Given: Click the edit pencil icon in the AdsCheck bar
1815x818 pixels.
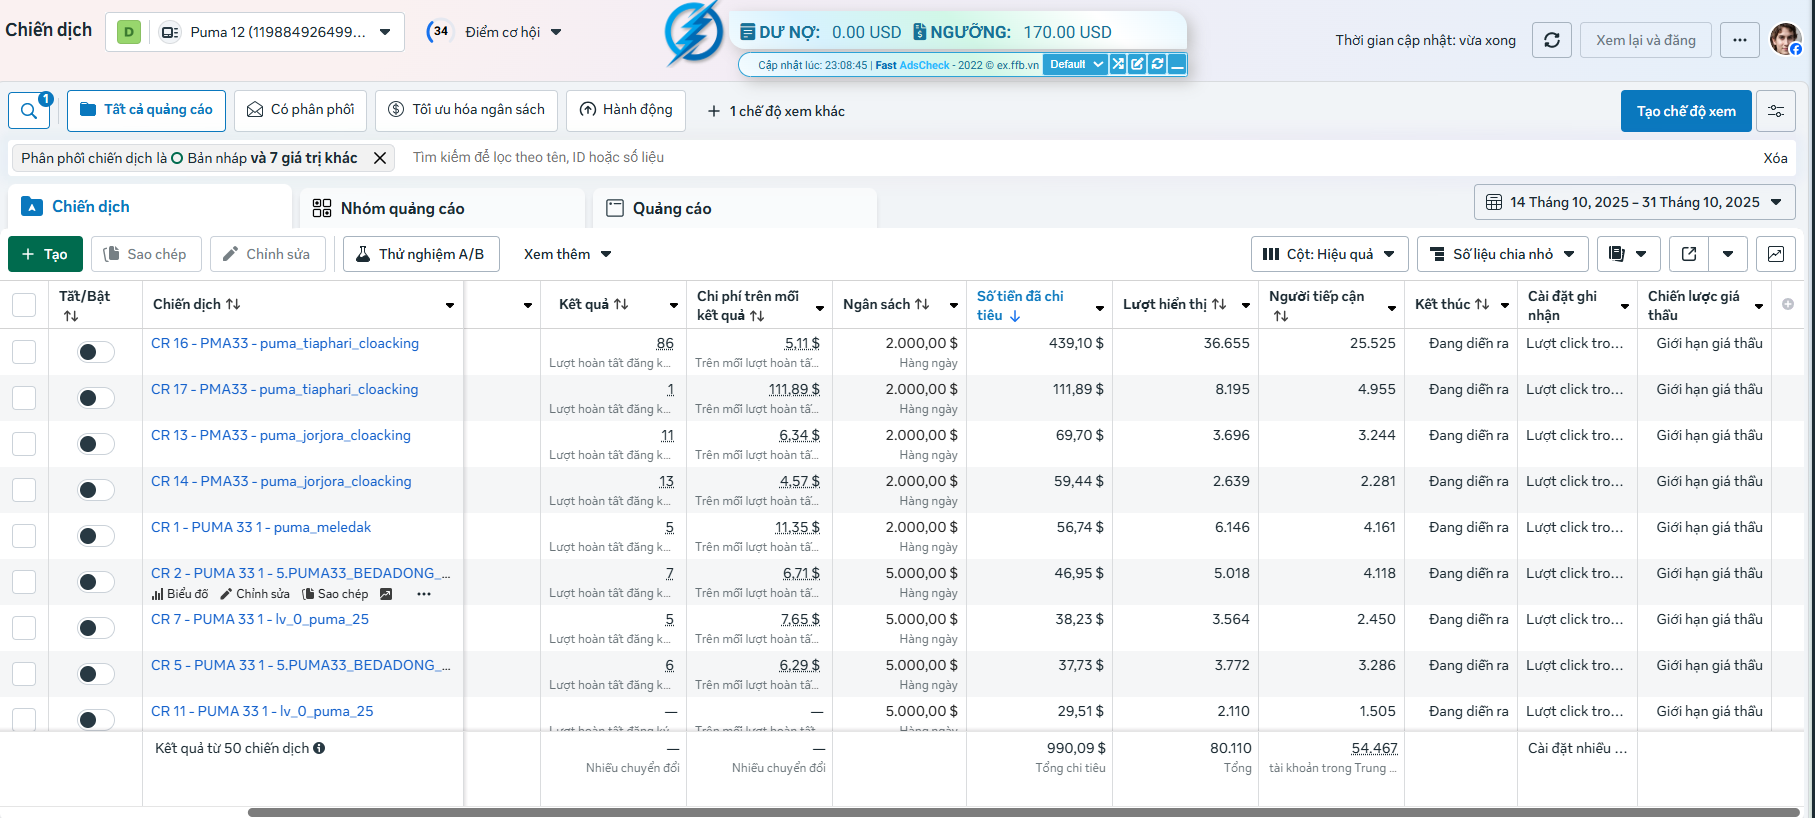Looking at the screenshot, I should tap(1138, 64).
